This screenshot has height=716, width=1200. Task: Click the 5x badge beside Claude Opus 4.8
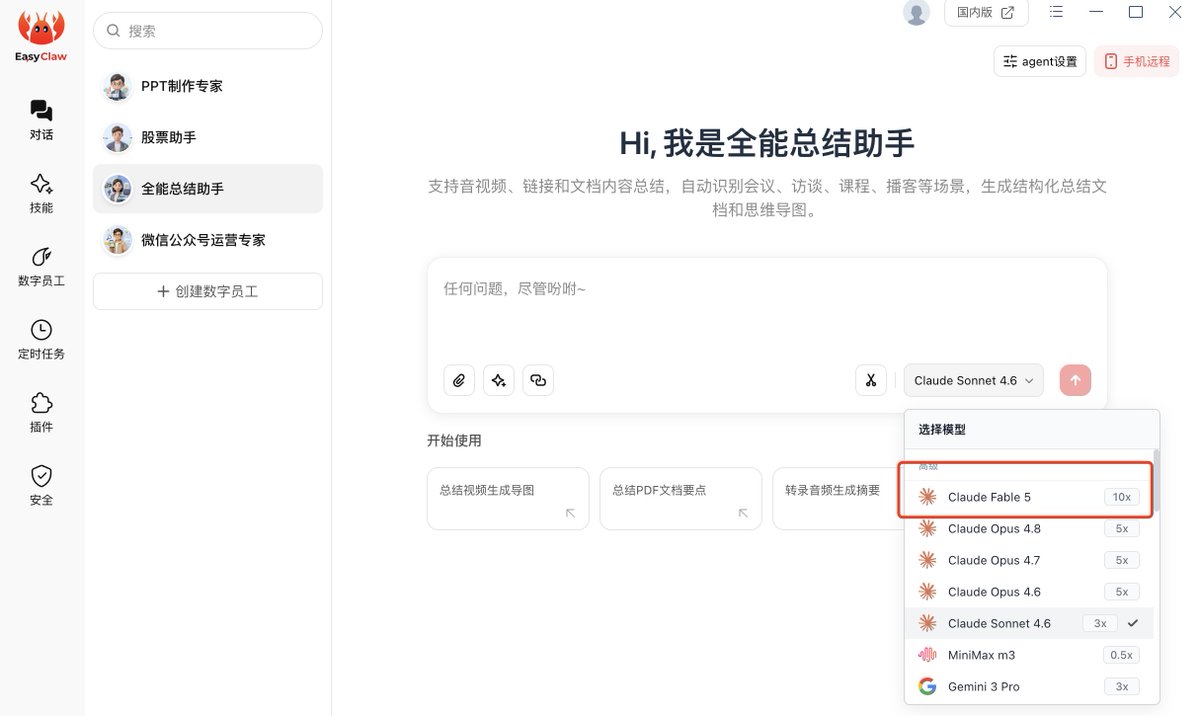tap(1122, 529)
